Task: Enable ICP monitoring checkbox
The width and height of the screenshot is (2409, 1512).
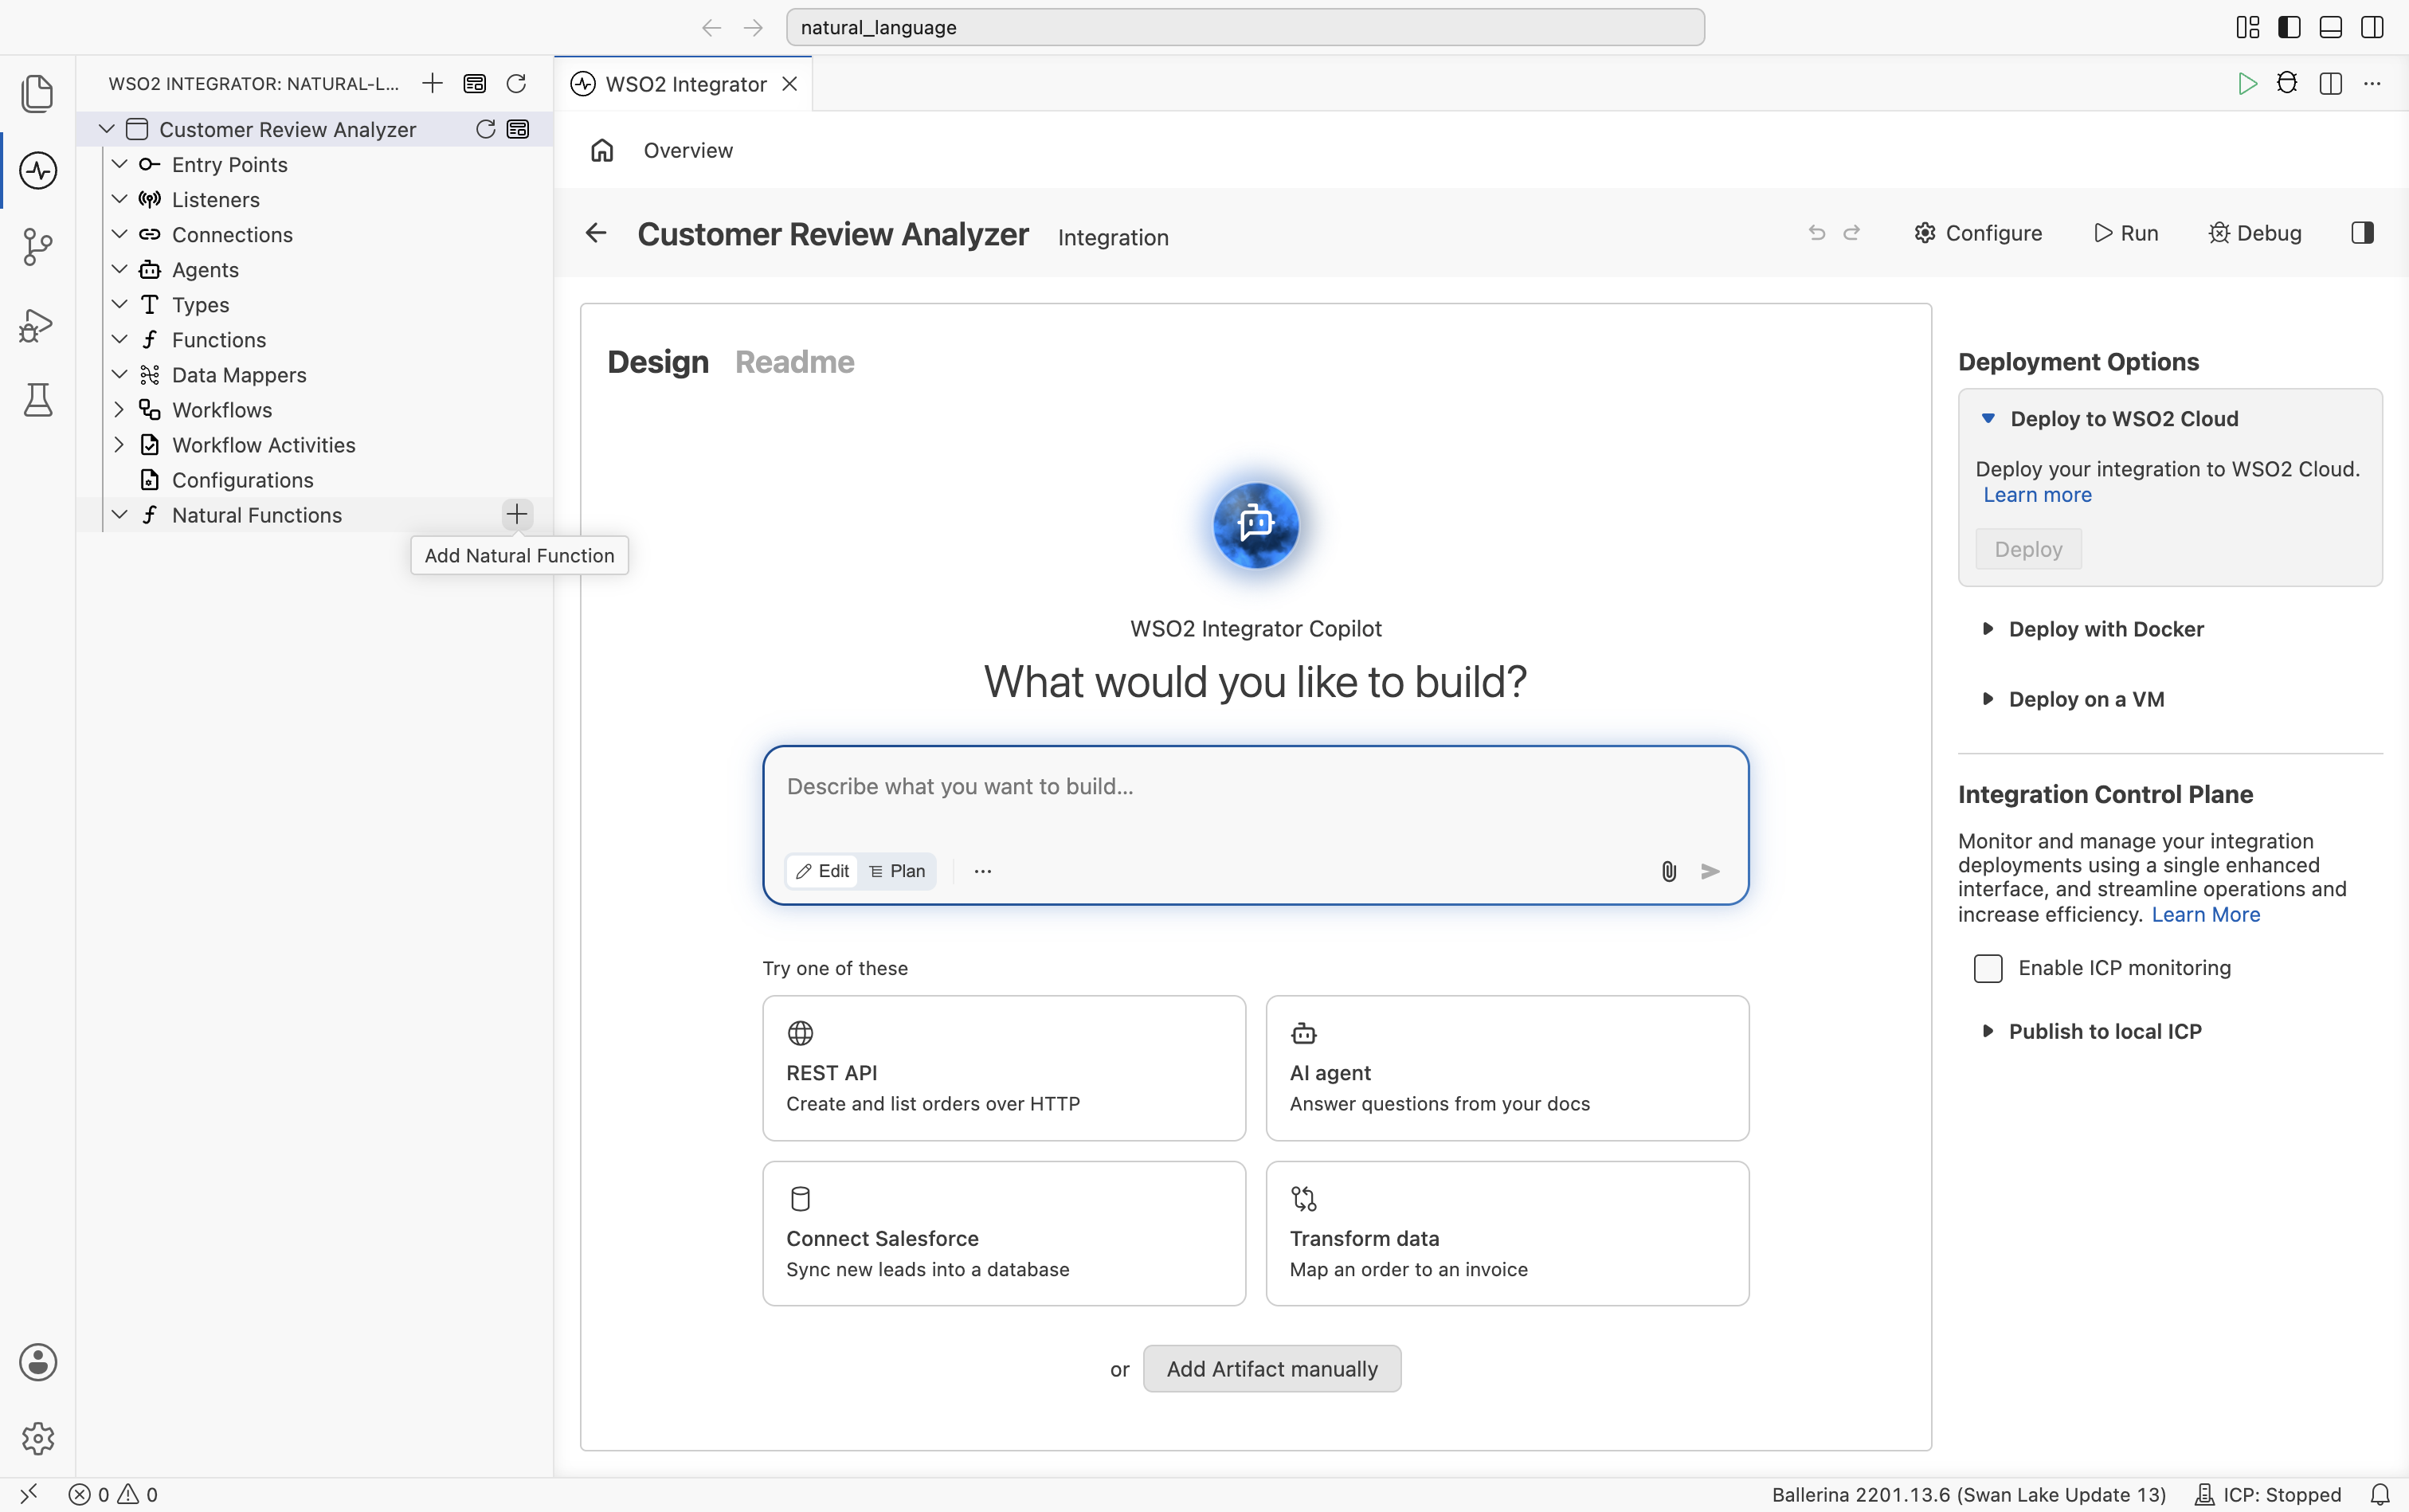Action: point(1988,968)
